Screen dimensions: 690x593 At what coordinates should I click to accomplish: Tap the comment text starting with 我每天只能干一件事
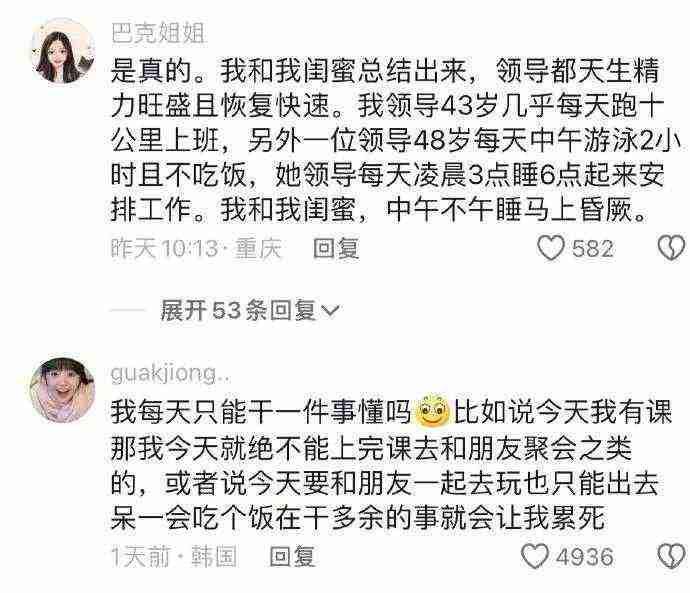pos(391,465)
